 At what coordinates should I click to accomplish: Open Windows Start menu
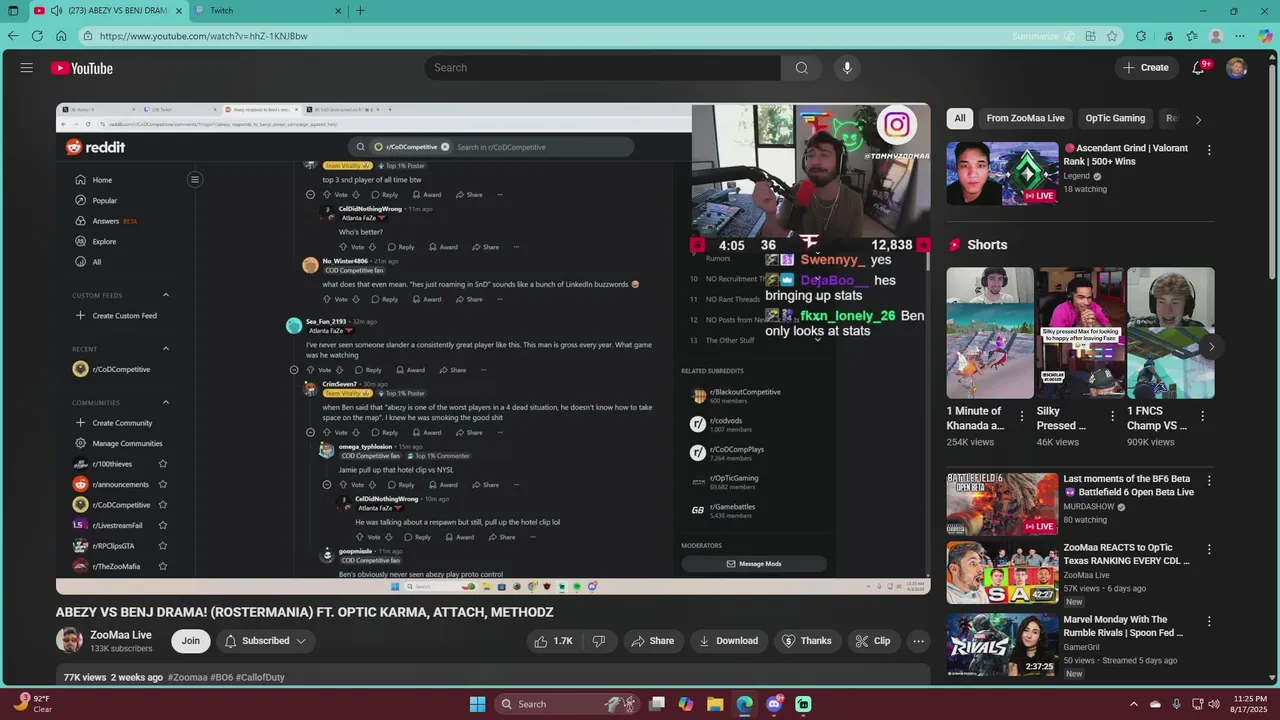pos(477,704)
